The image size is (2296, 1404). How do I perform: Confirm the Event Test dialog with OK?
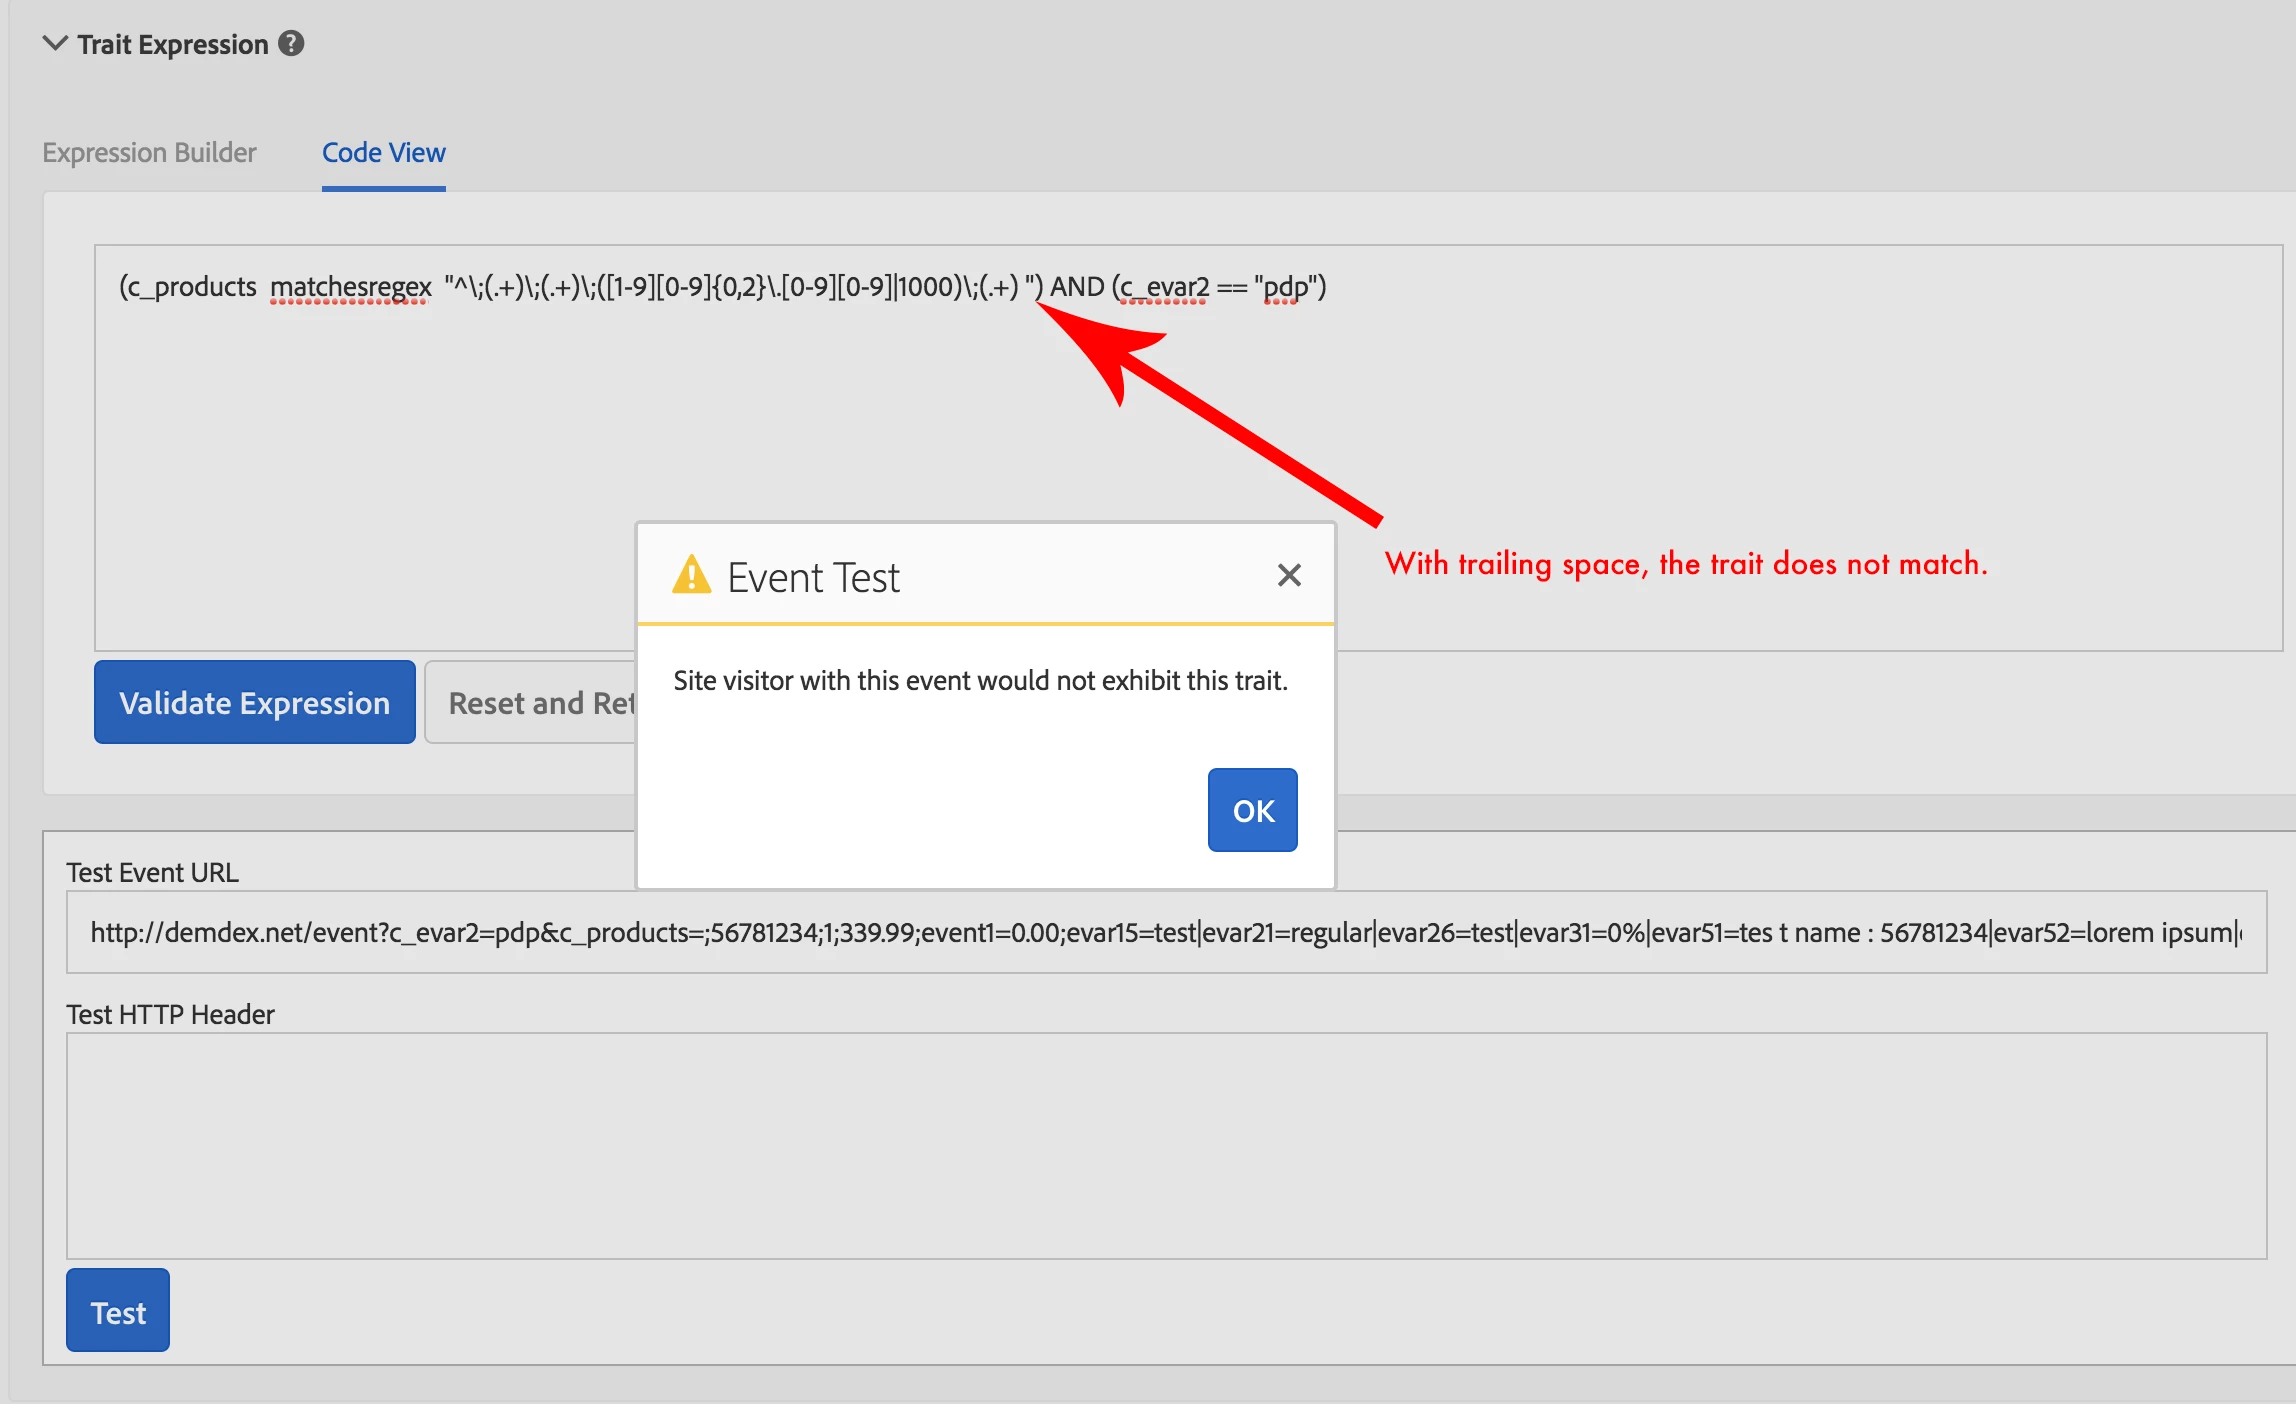1252,810
